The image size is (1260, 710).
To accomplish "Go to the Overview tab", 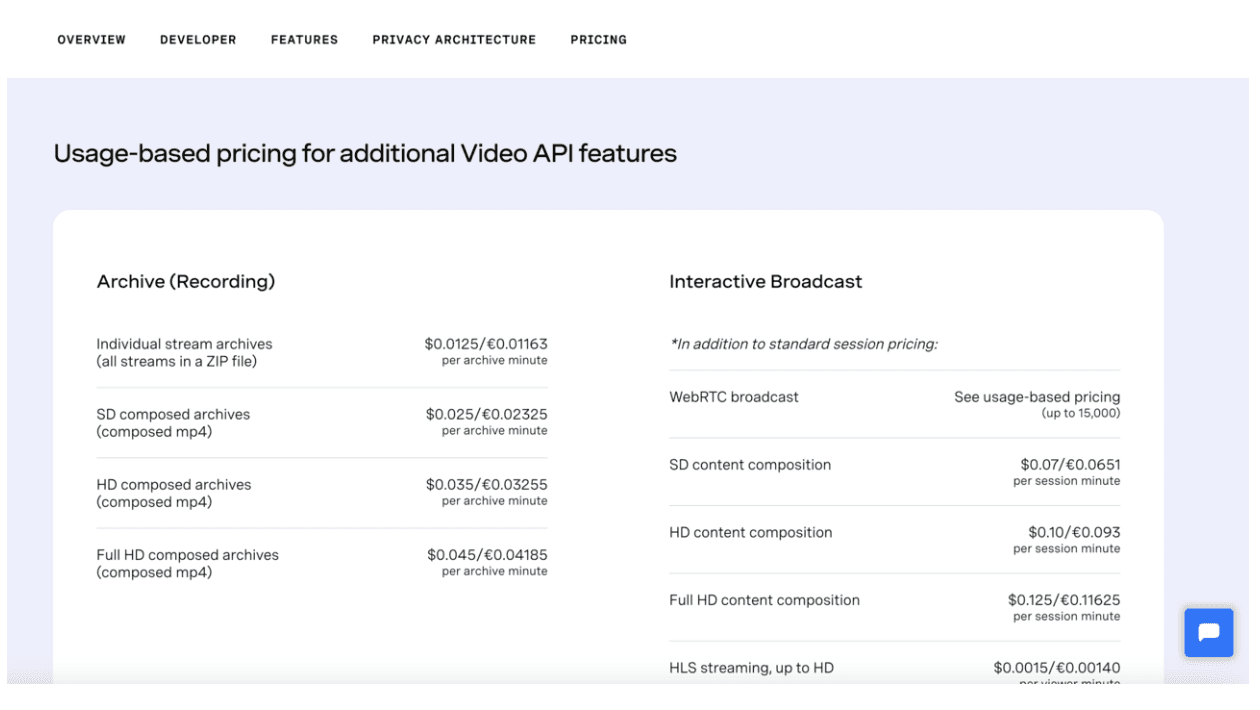I will (92, 40).
